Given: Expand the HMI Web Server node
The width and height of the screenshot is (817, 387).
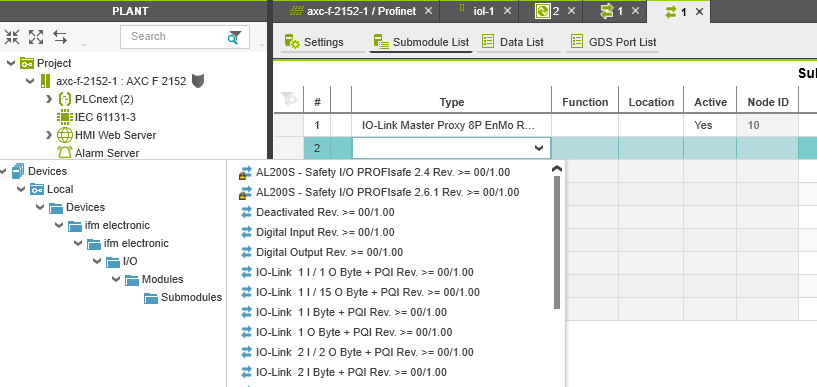Looking at the screenshot, I should (48, 135).
